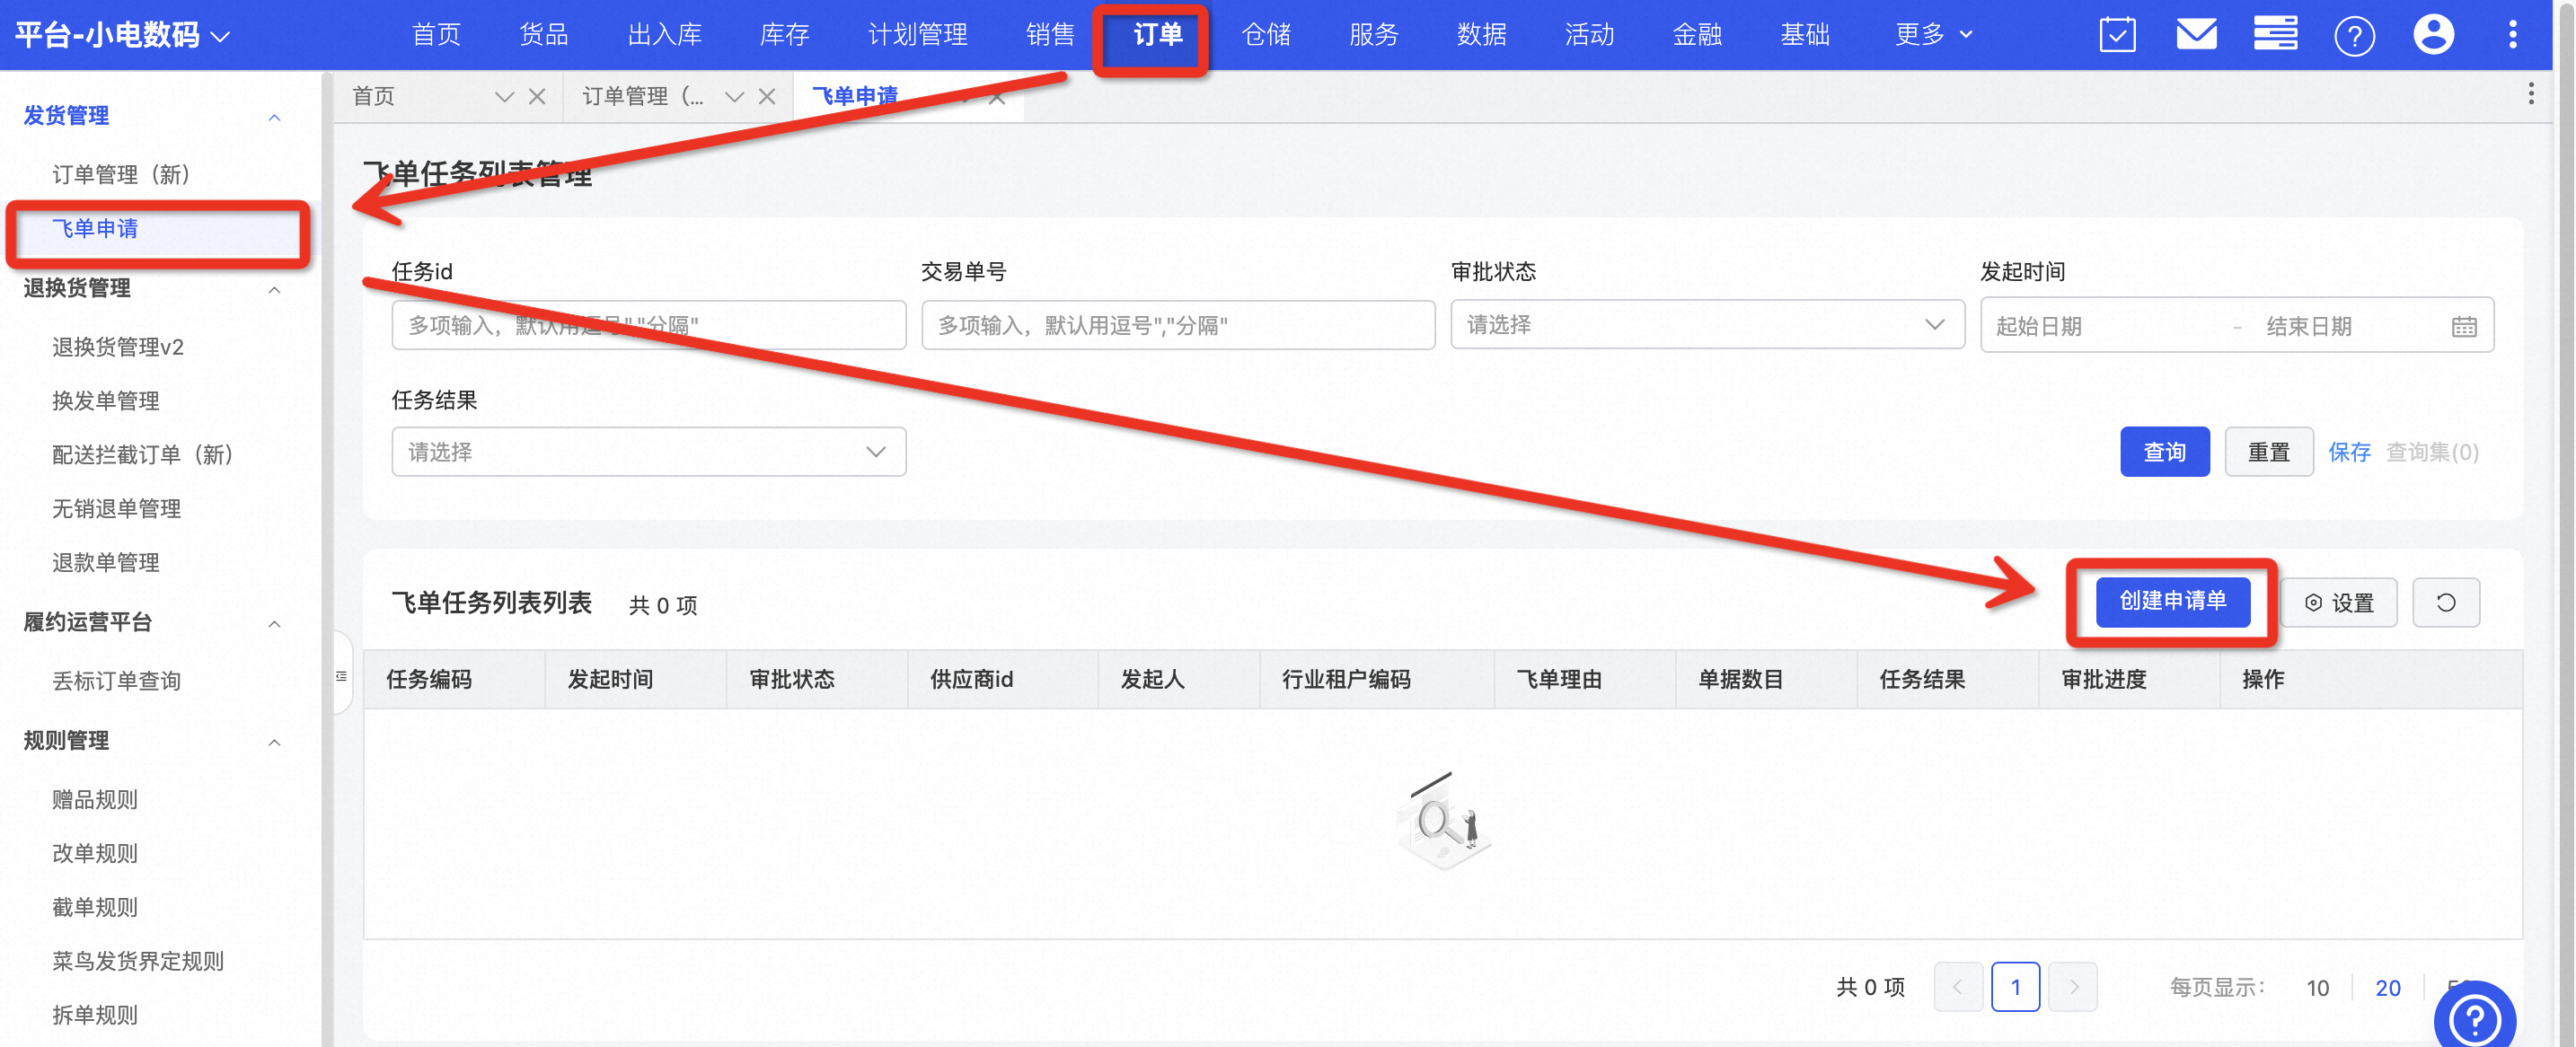Screen dimensions: 2576x1047
Task: Show 10 items per page
Action: pyautogui.click(x=2317, y=988)
